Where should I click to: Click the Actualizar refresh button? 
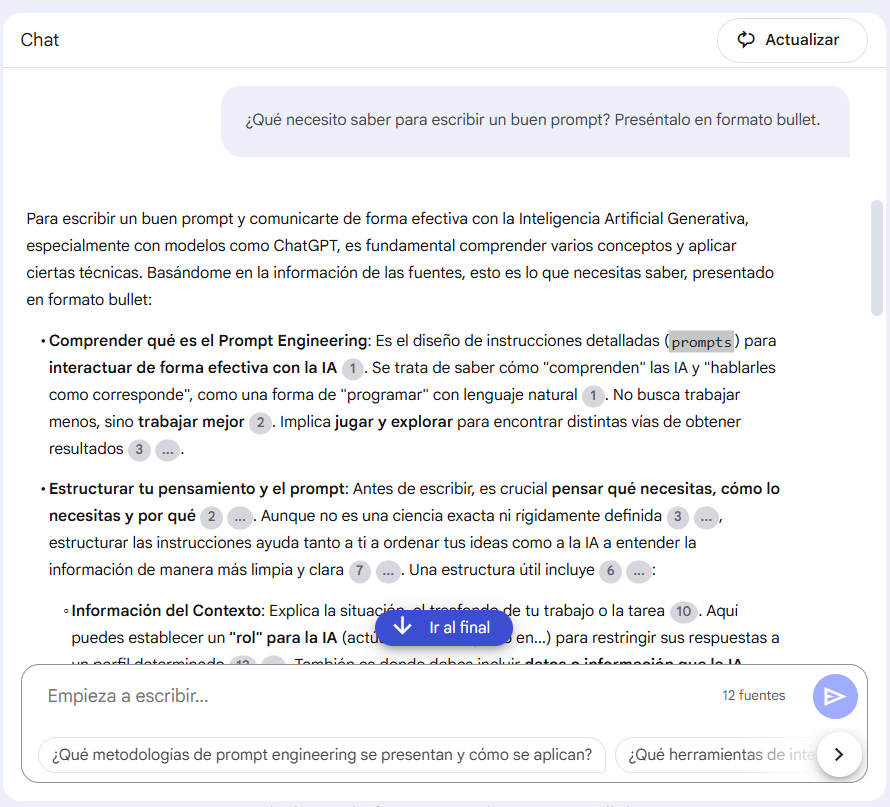point(792,40)
